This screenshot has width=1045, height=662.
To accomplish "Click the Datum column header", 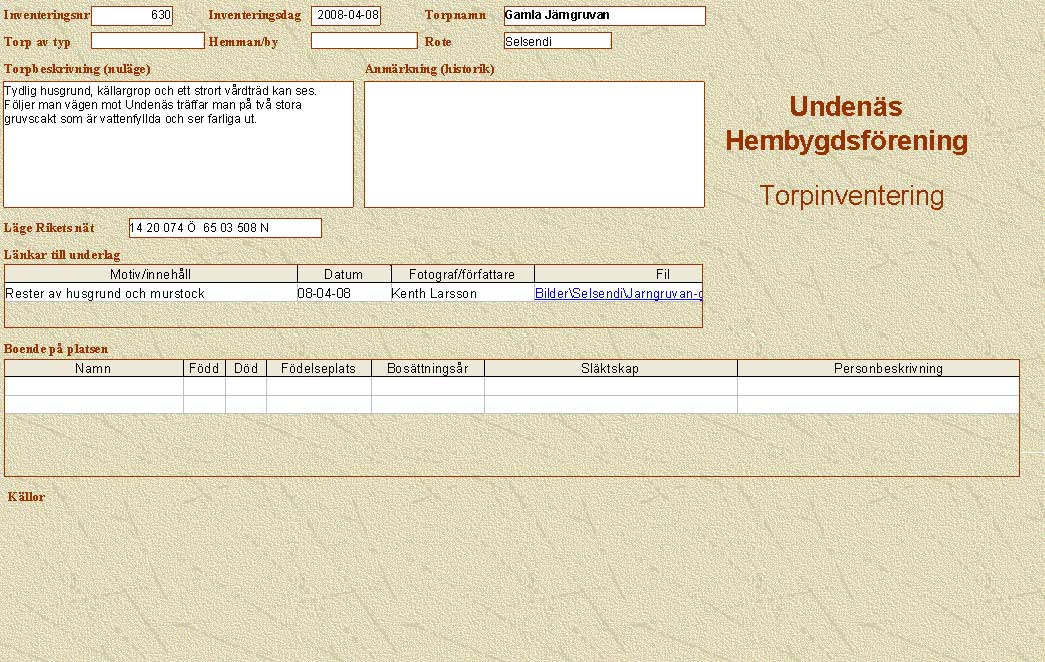I will tap(343, 274).
